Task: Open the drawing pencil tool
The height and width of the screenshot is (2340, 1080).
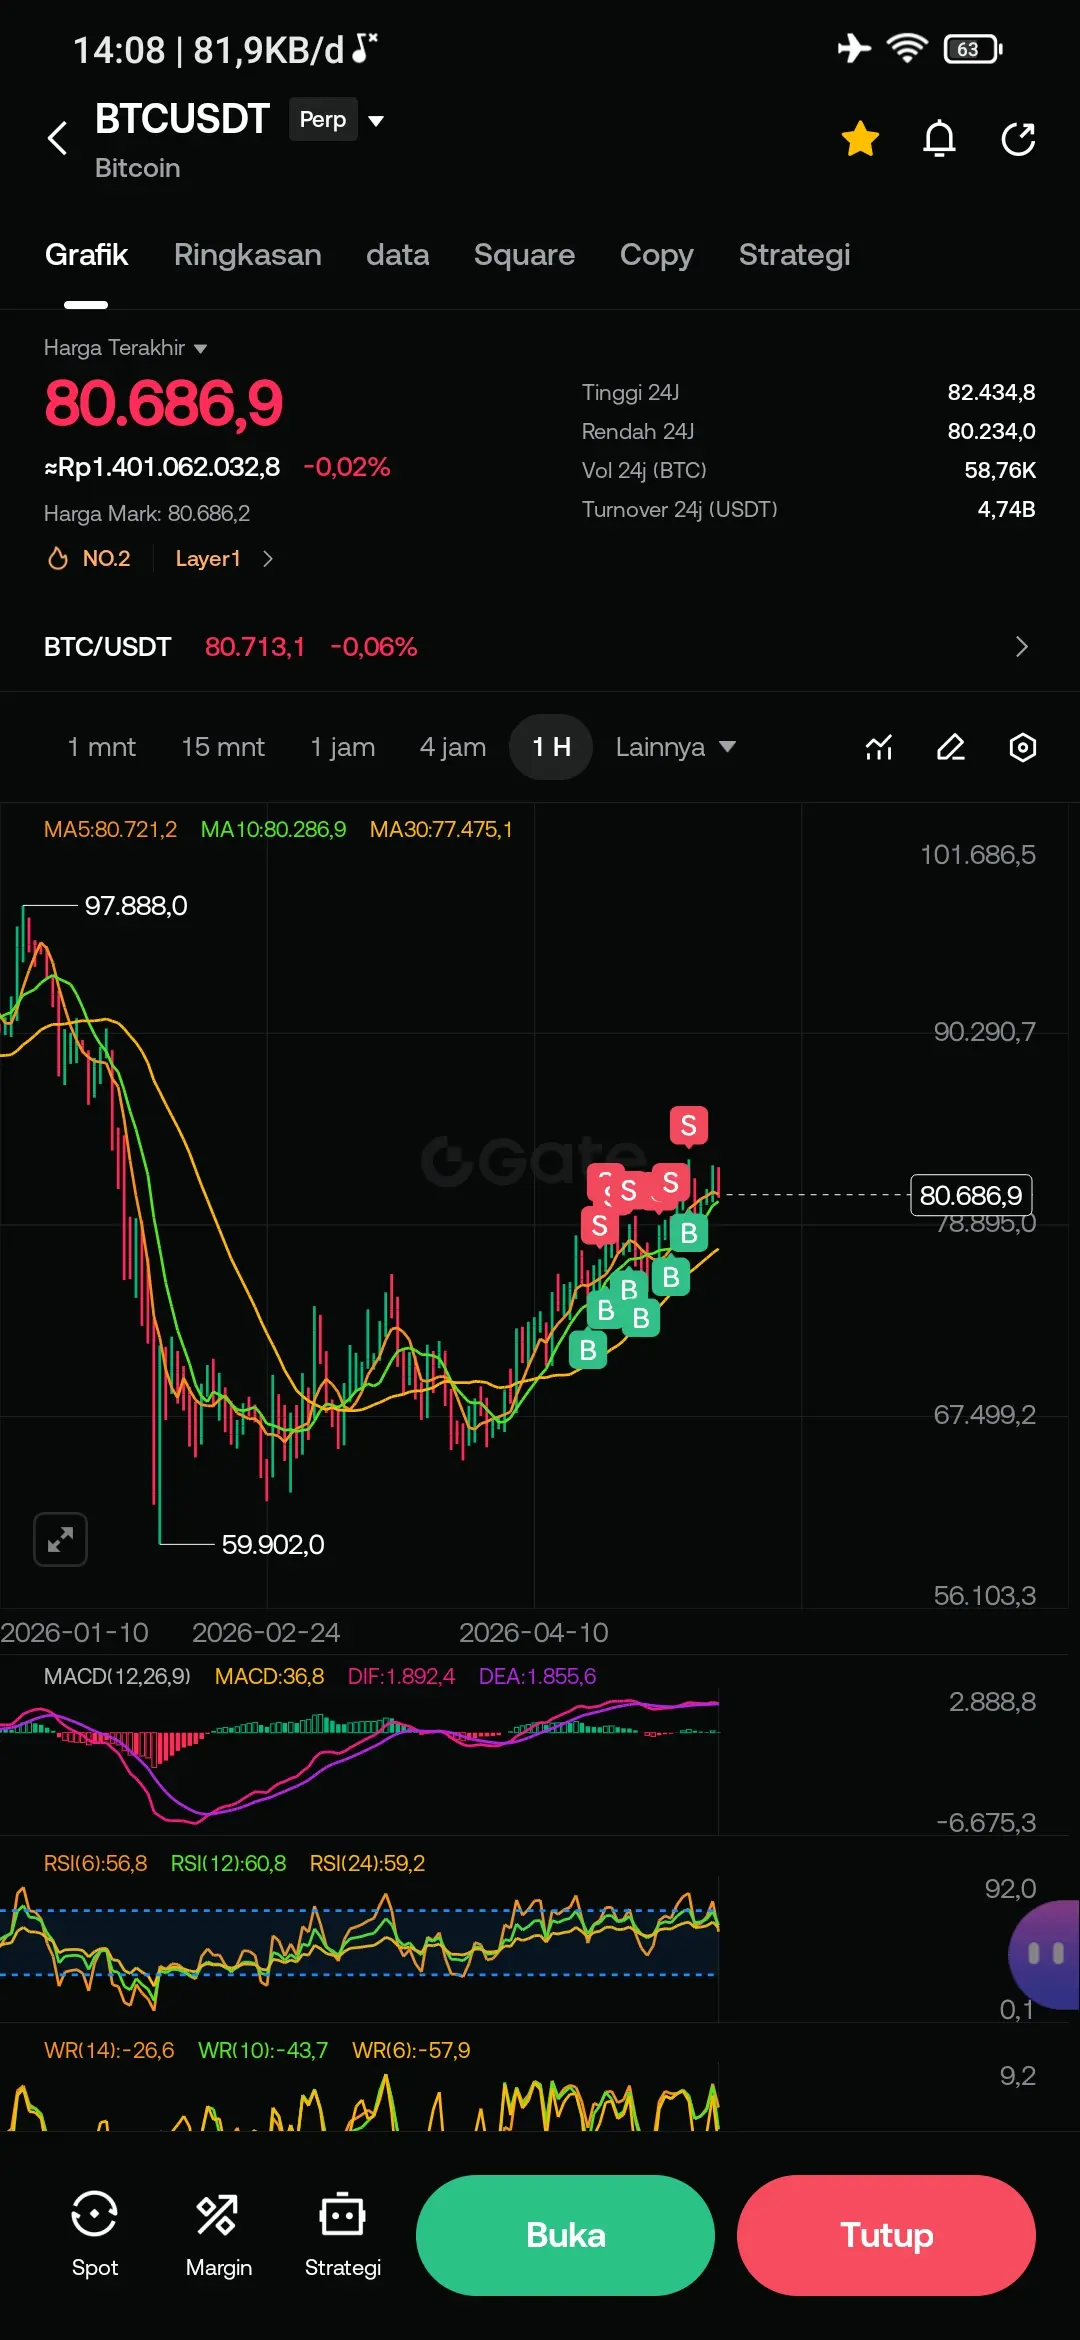Action: point(950,747)
